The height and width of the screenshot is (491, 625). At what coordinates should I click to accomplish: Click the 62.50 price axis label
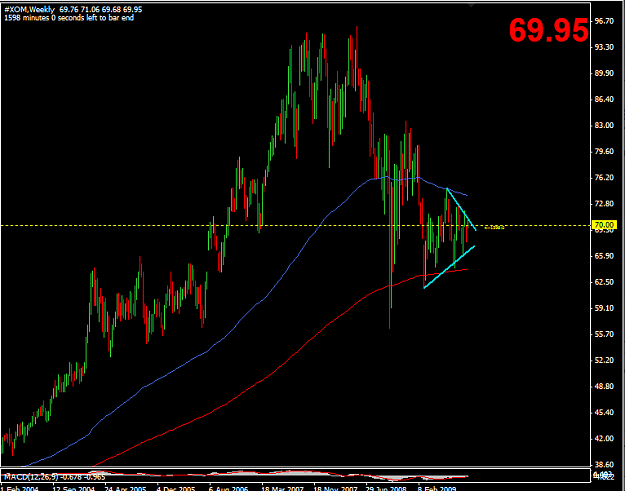[x=603, y=282]
